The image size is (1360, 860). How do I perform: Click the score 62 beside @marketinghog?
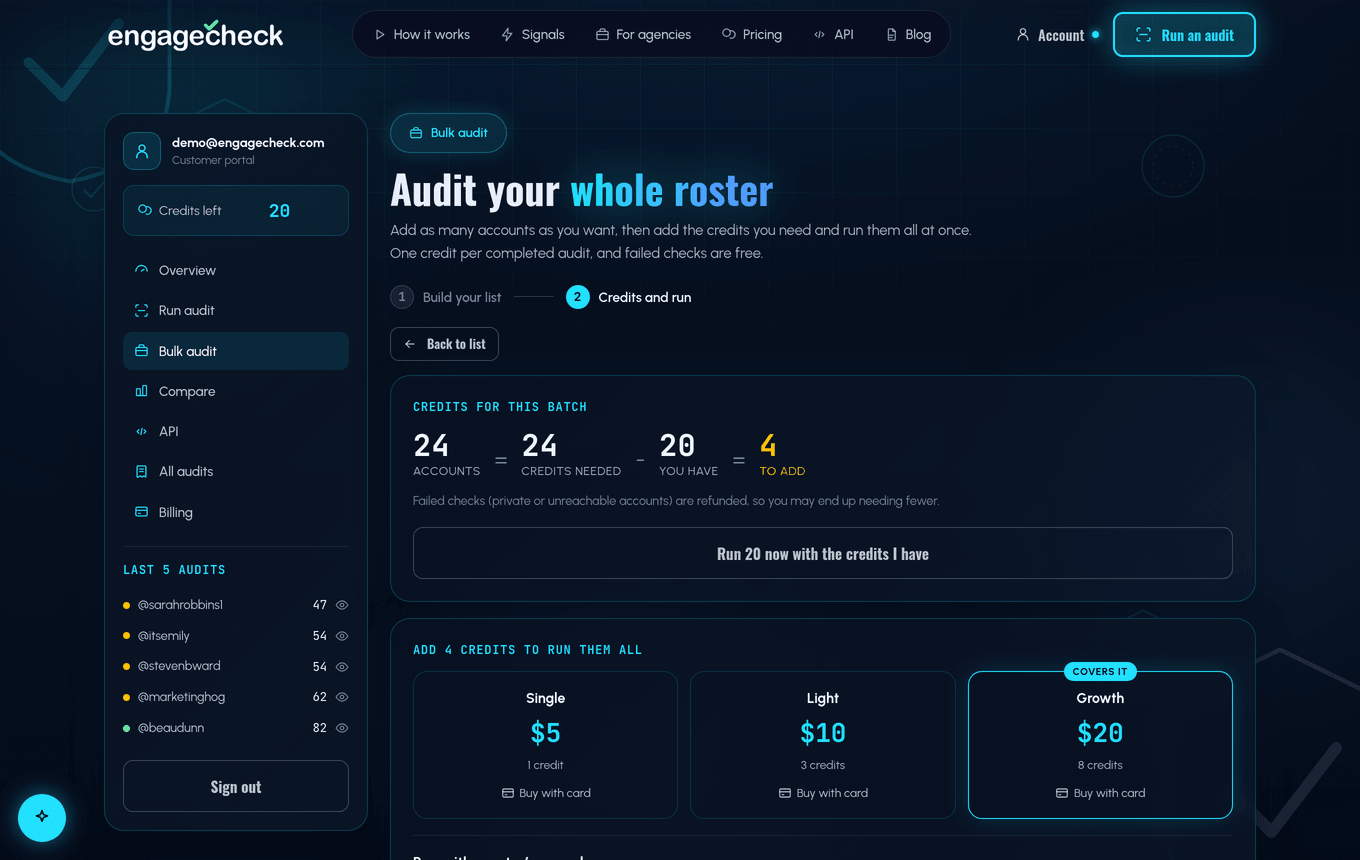[x=320, y=697]
